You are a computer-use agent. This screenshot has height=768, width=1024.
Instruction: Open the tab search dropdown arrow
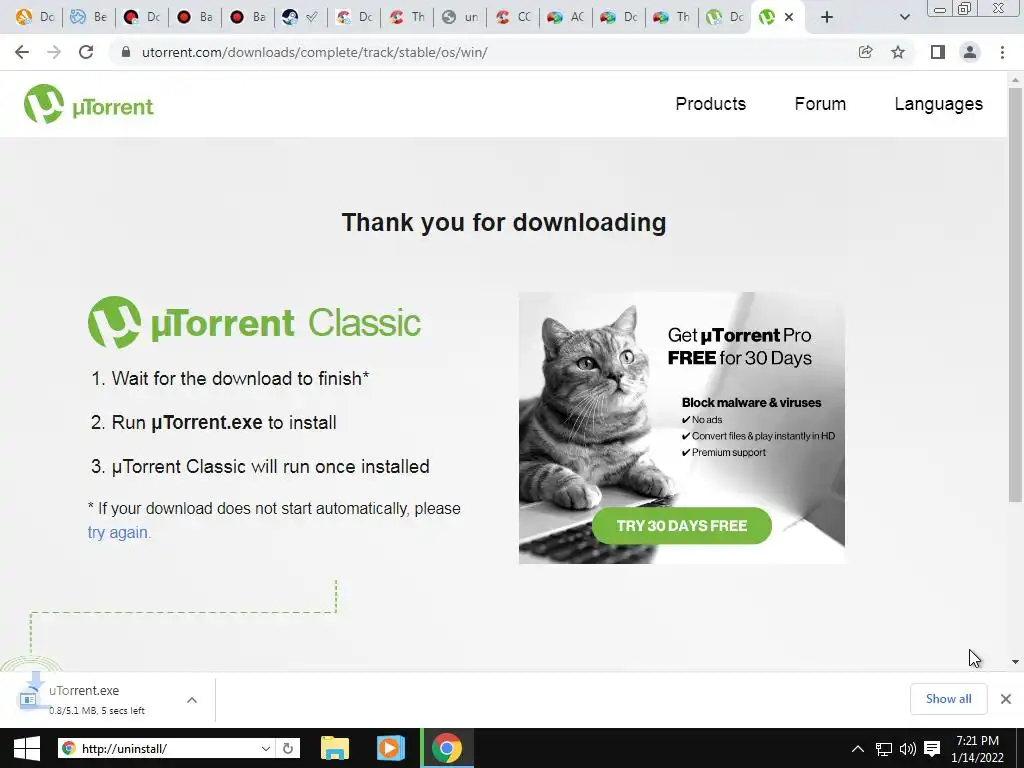pyautogui.click(x=904, y=17)
